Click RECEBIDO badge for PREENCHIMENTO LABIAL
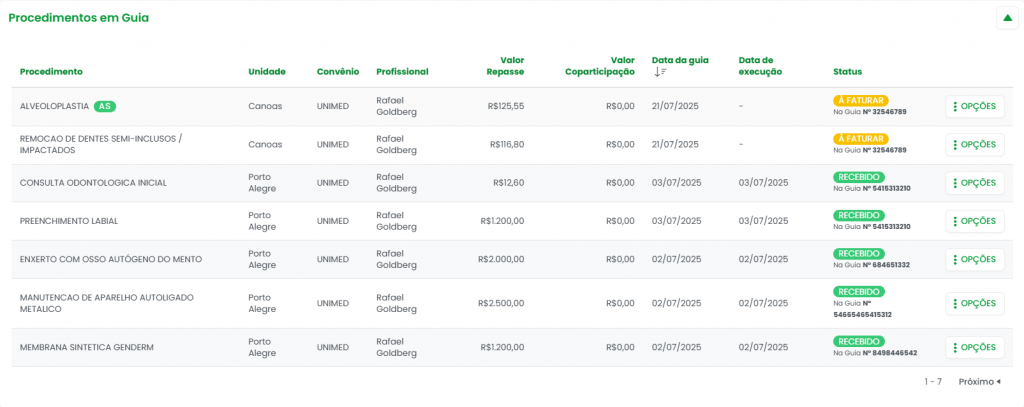This screenshot has height=407, width=1024. pos(858,215)
